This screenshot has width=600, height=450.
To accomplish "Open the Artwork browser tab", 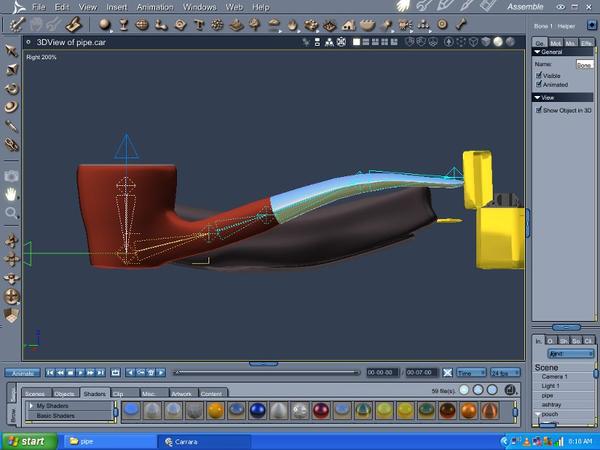I will pyautogui.click(x=181, y=393).
